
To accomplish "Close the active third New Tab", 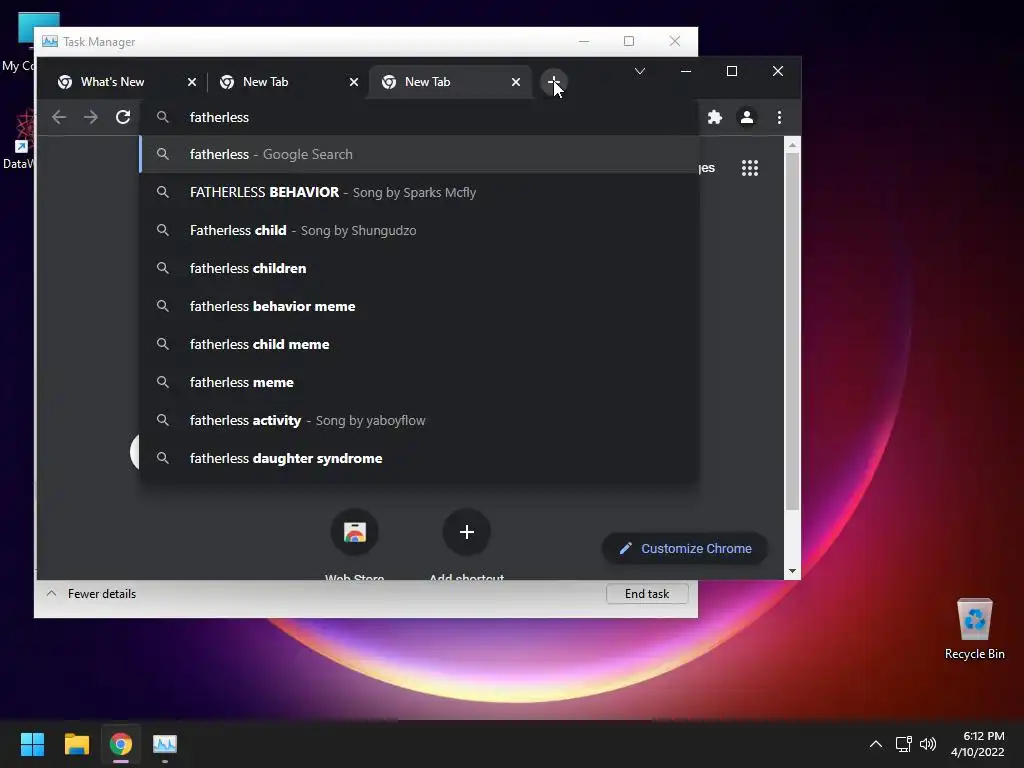I will tap(516, 82).
